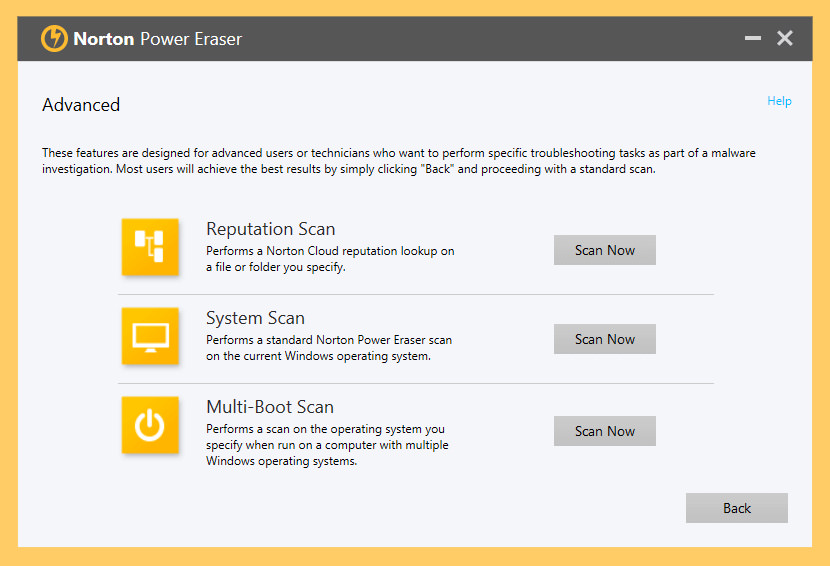Select the Reputation Scan heading
830x566 pixels.
pyautogui.click(x=270, y=229)
